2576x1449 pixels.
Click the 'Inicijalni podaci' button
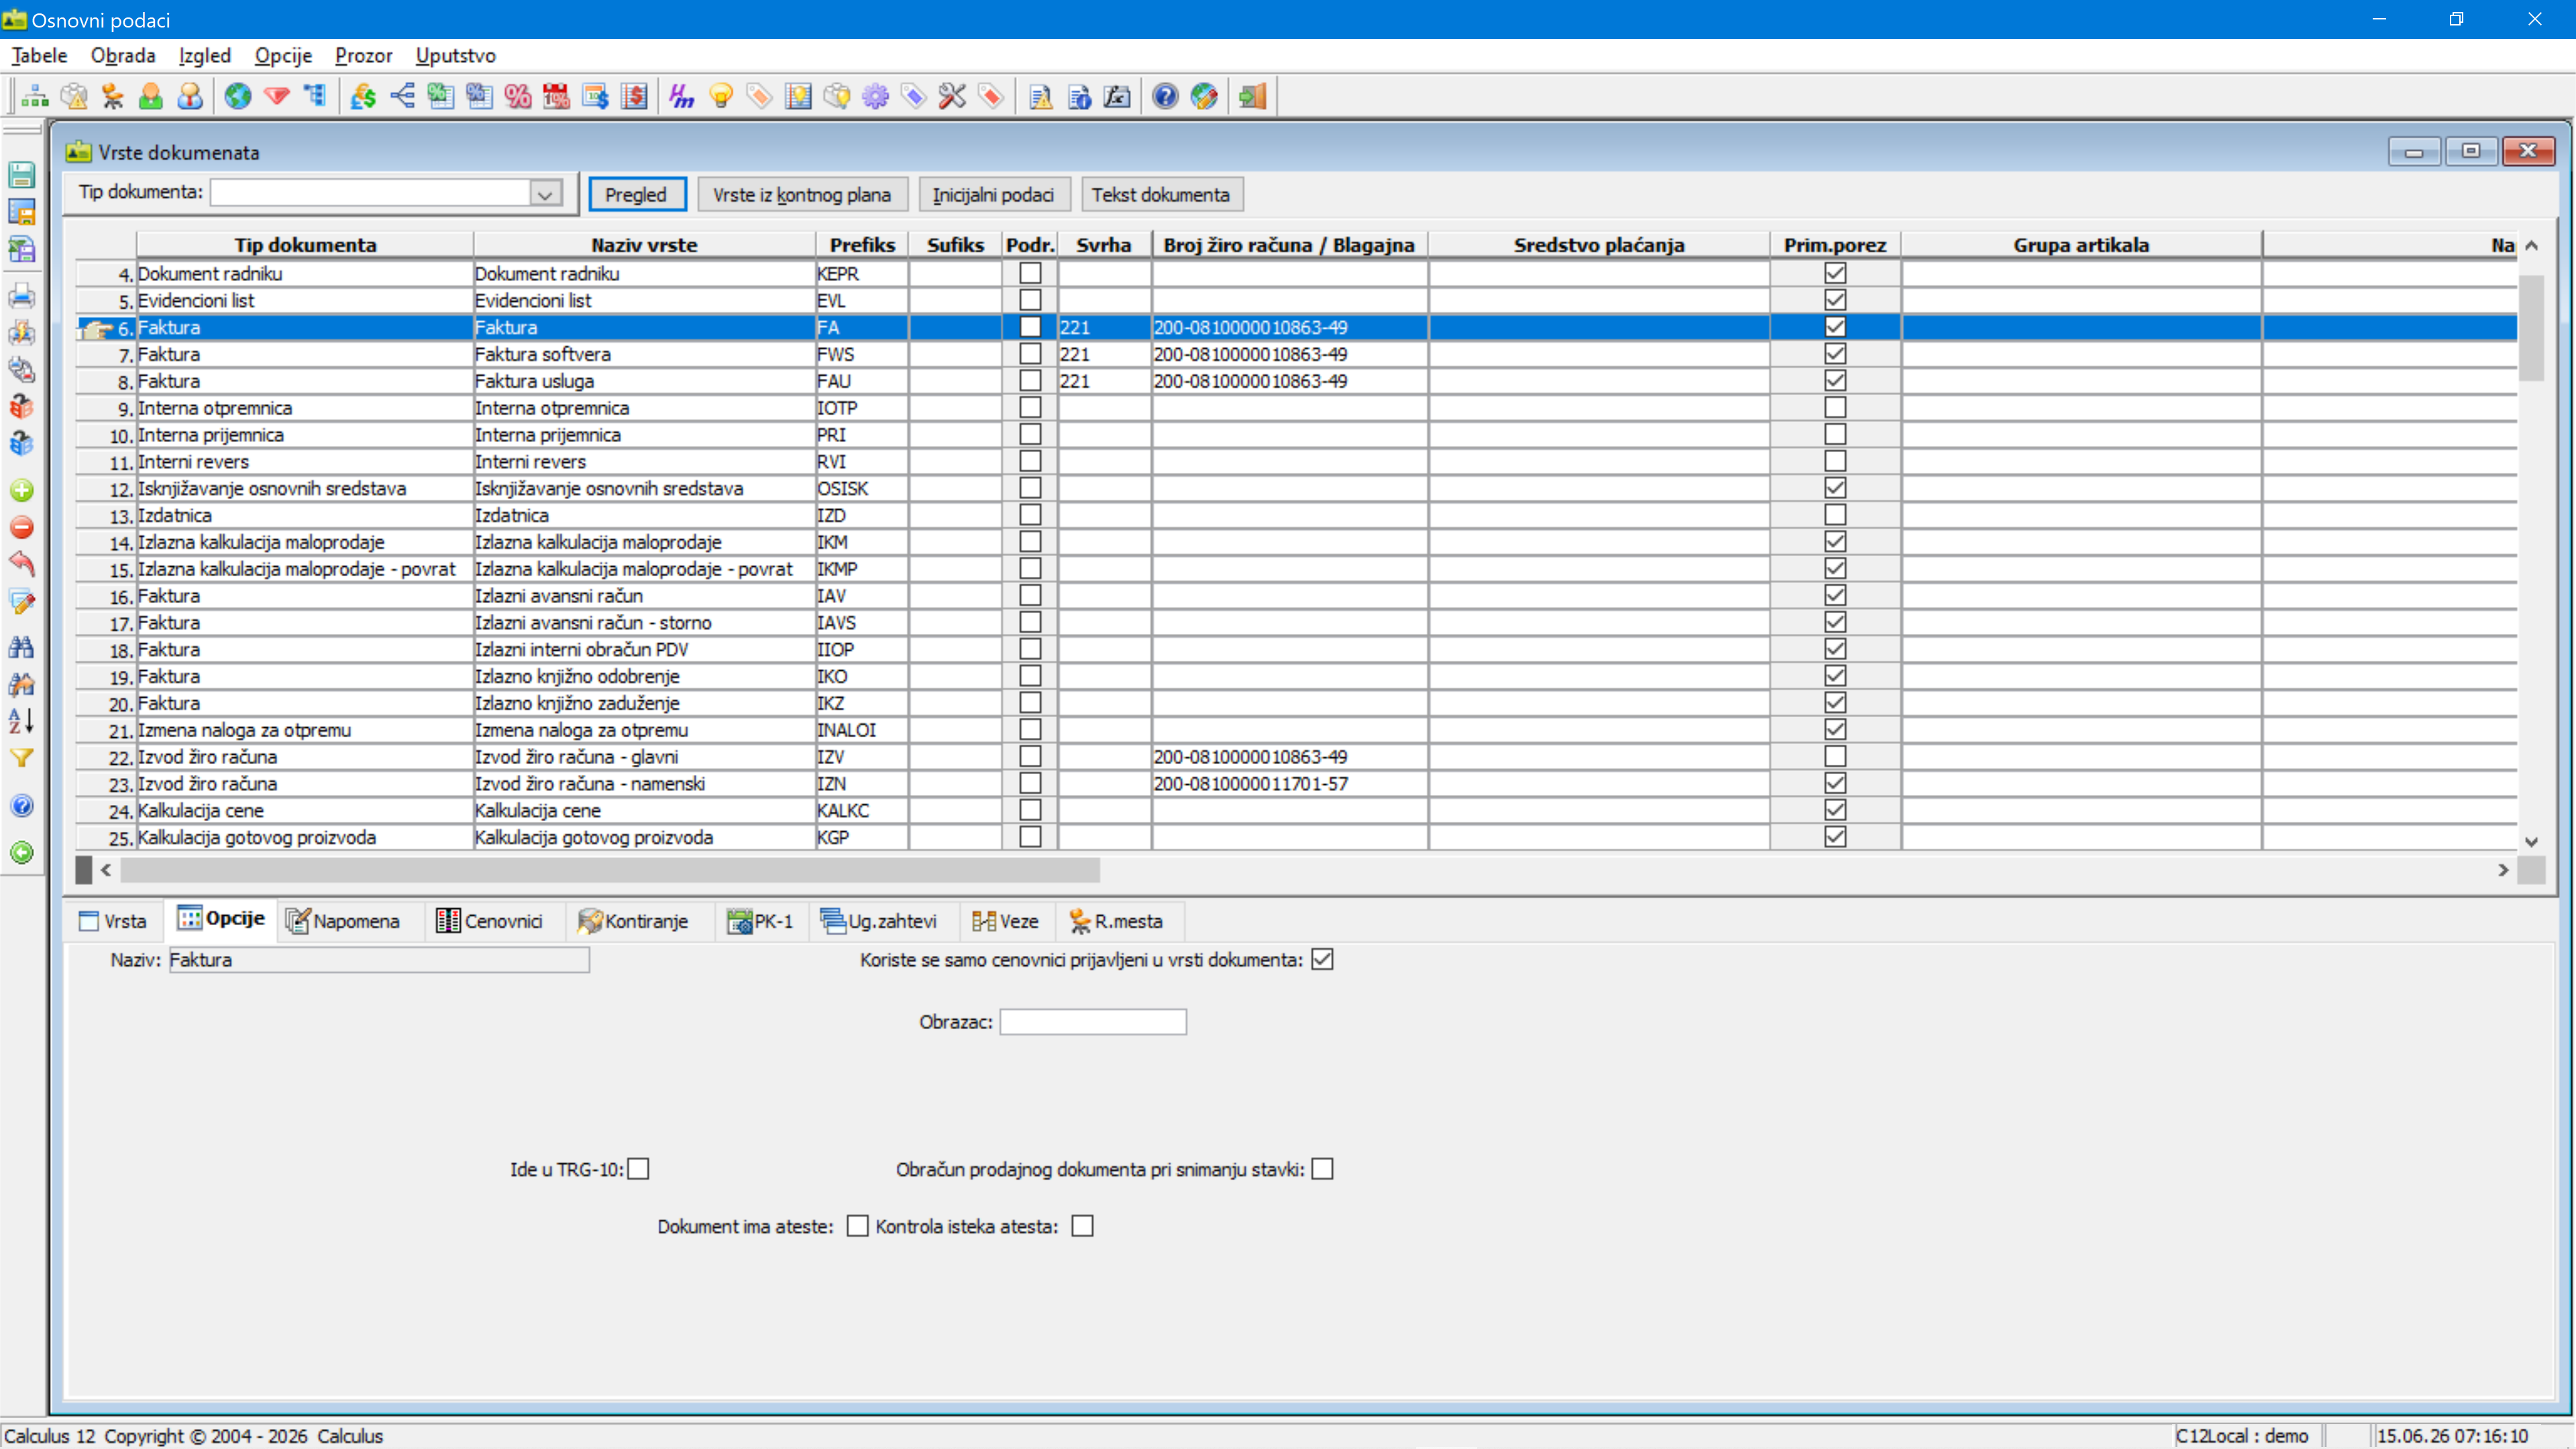[994, 195]
